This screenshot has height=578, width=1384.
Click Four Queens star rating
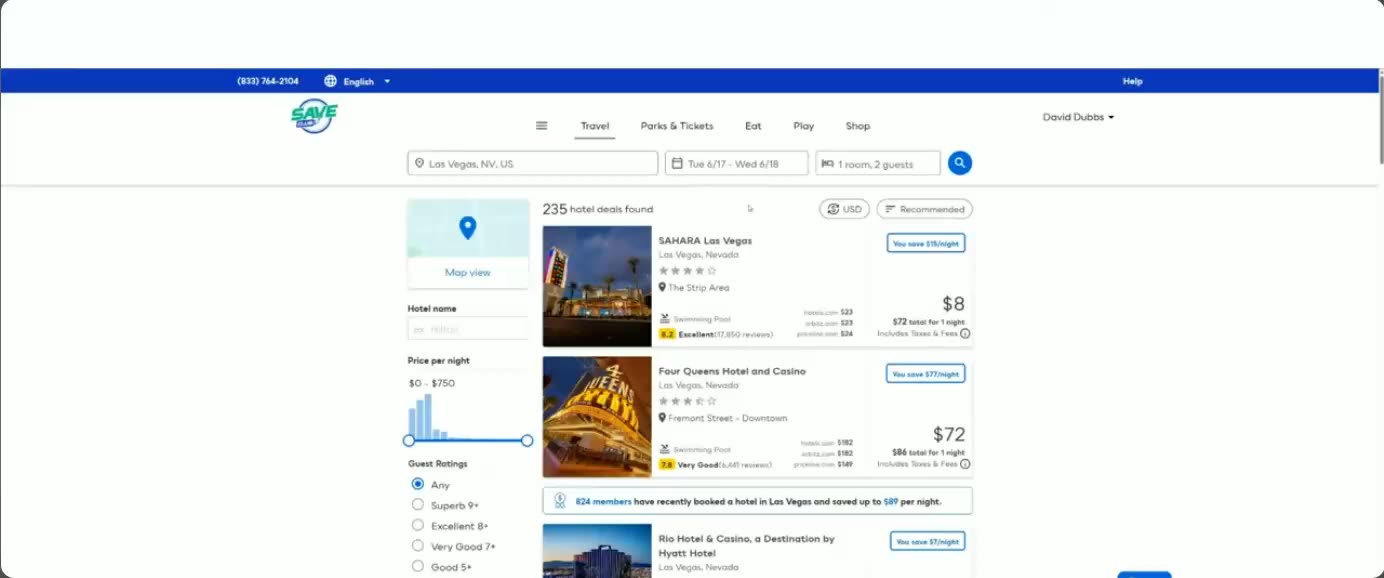pos(687,401)
